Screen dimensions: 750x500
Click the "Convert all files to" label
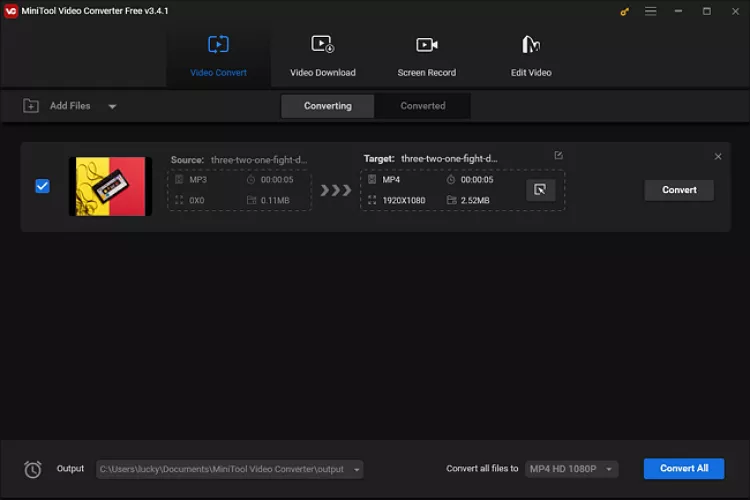[482, 468]
